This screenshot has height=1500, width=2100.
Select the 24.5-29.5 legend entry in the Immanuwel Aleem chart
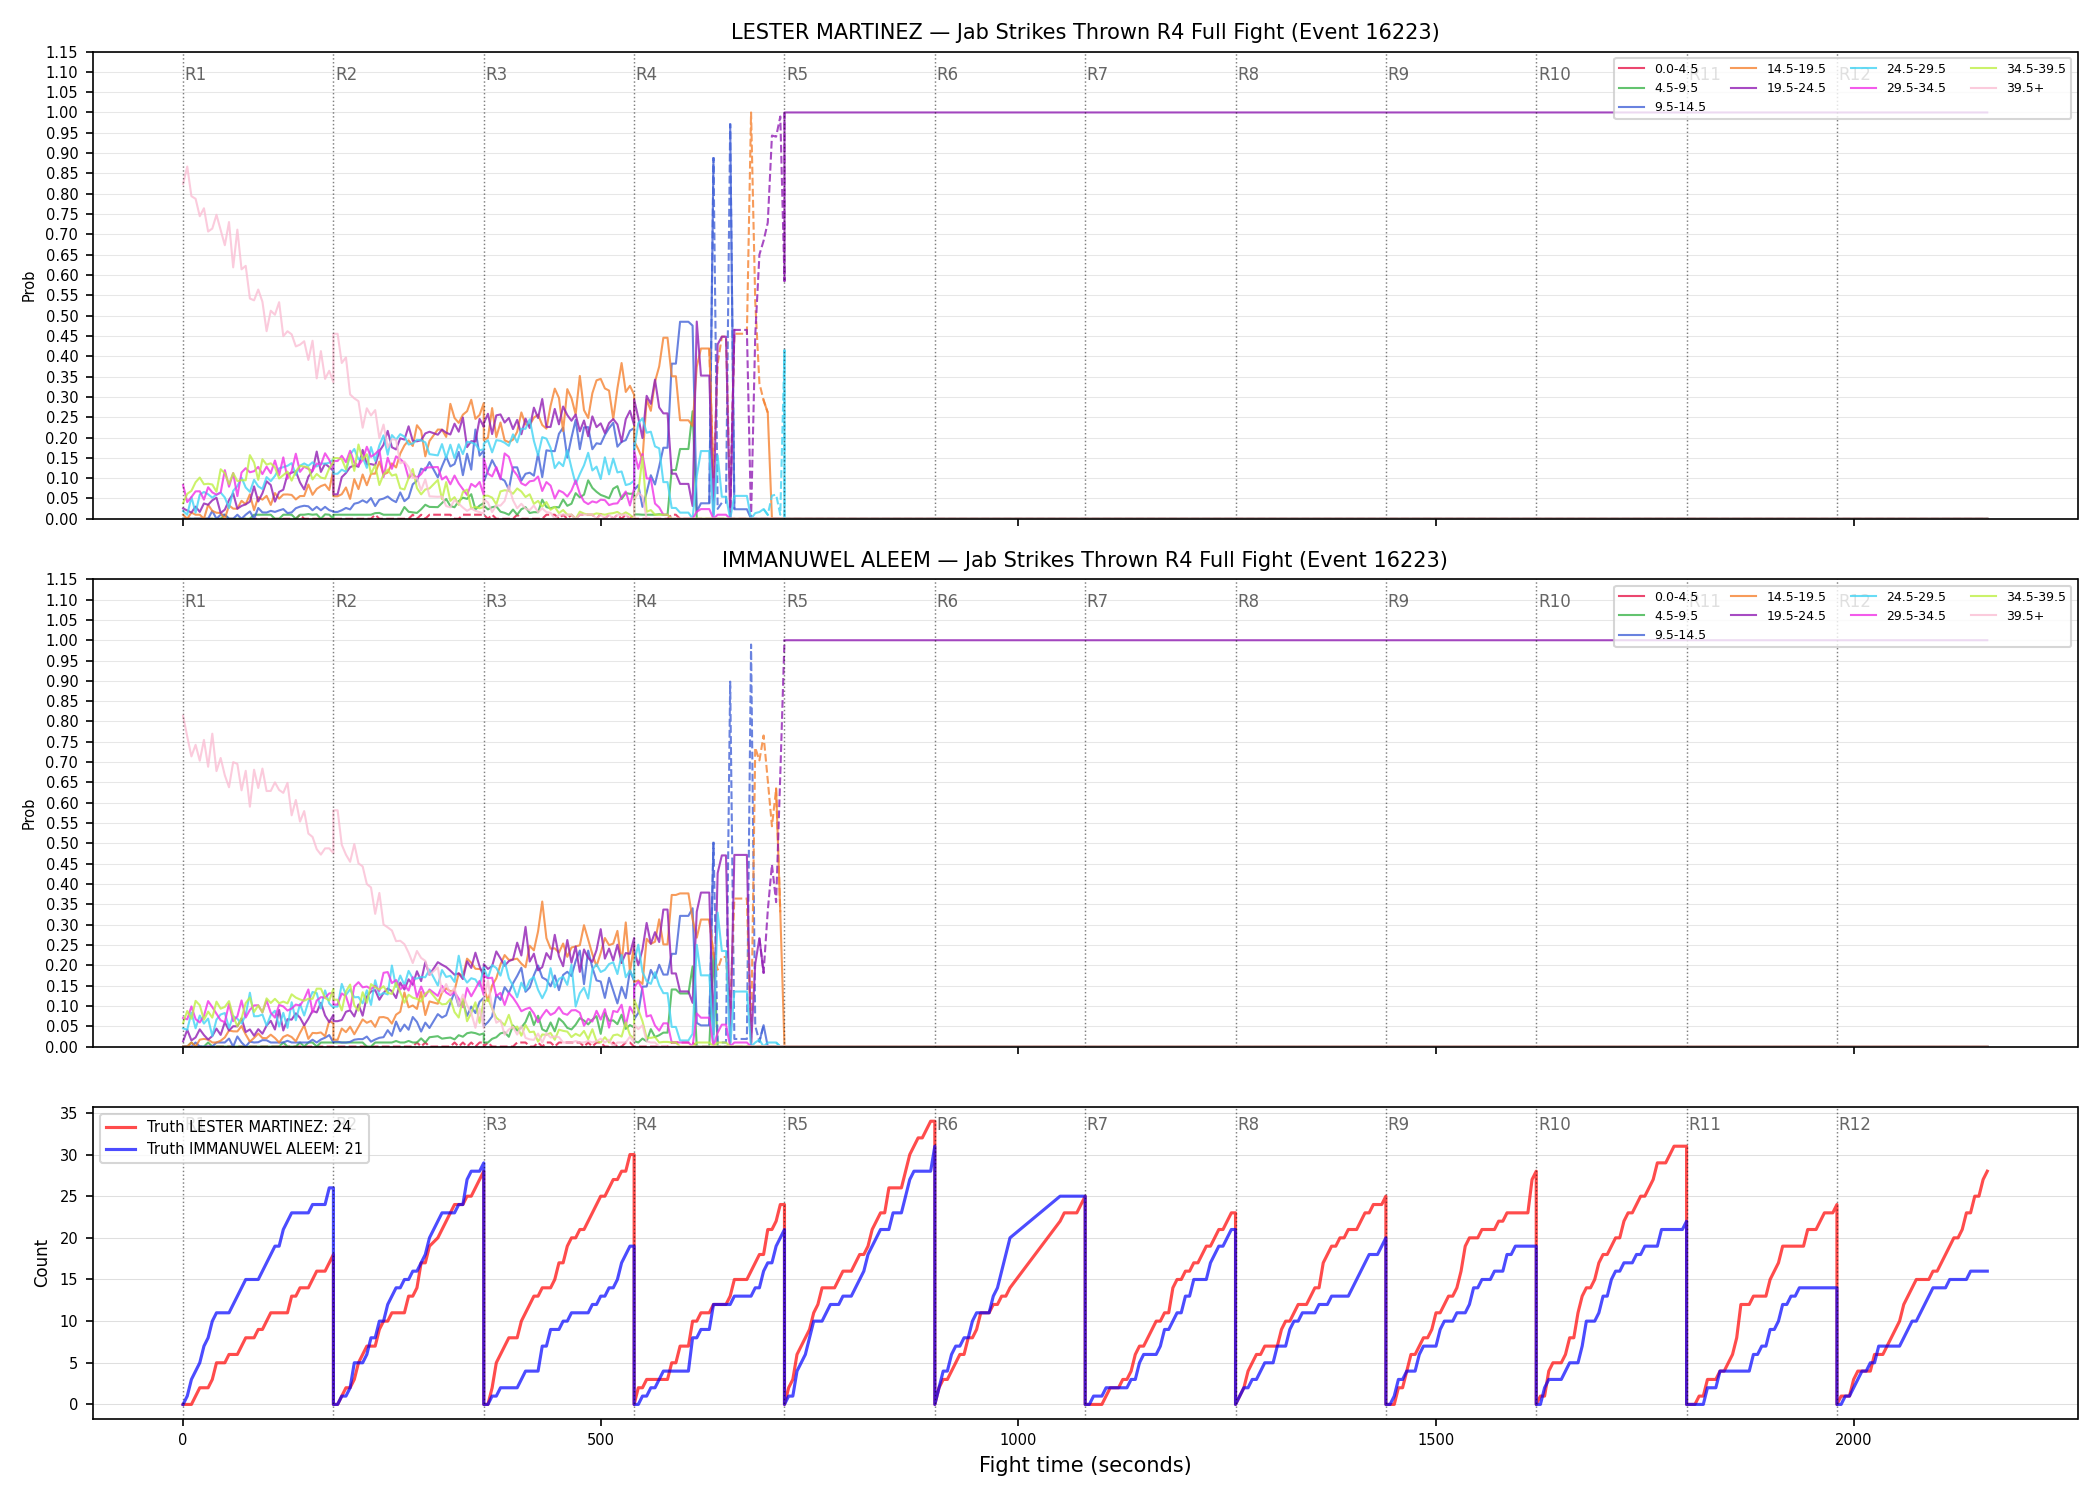tap(1898, 597)
